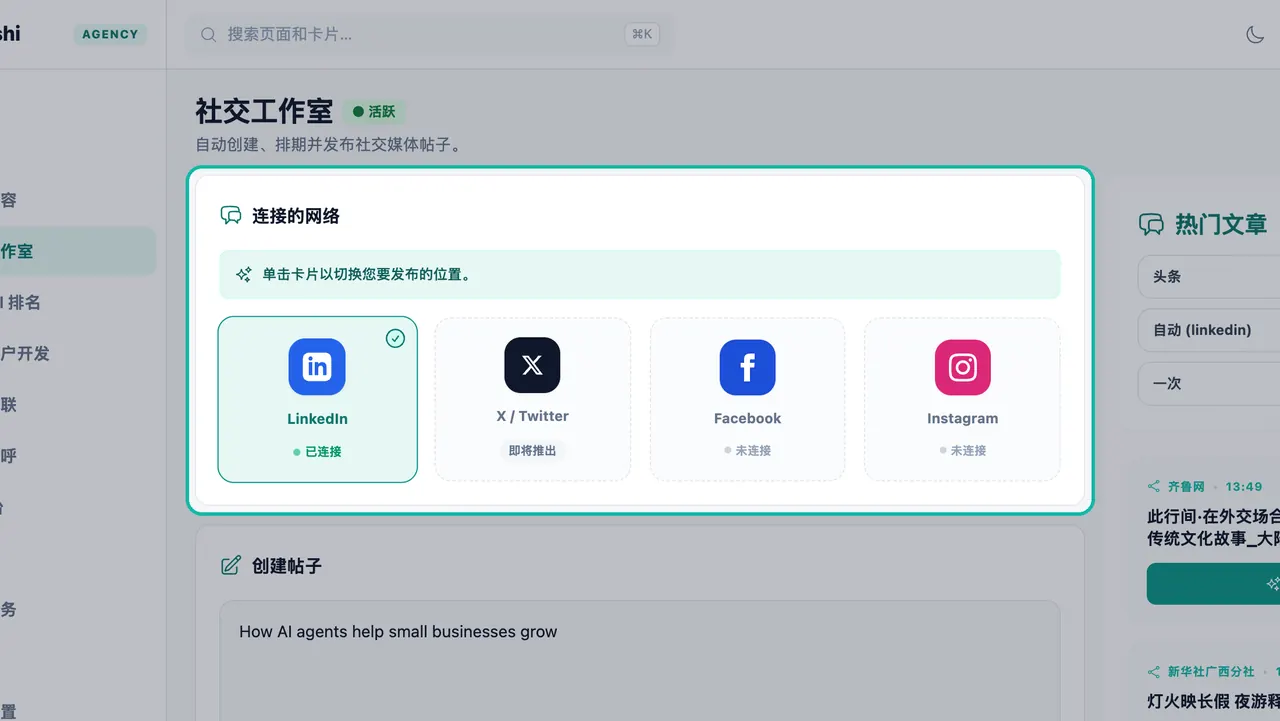This screenshot has height=721, width=1280.
Task: Click the LinkedIn logo icon
Action: click(317, 366)
